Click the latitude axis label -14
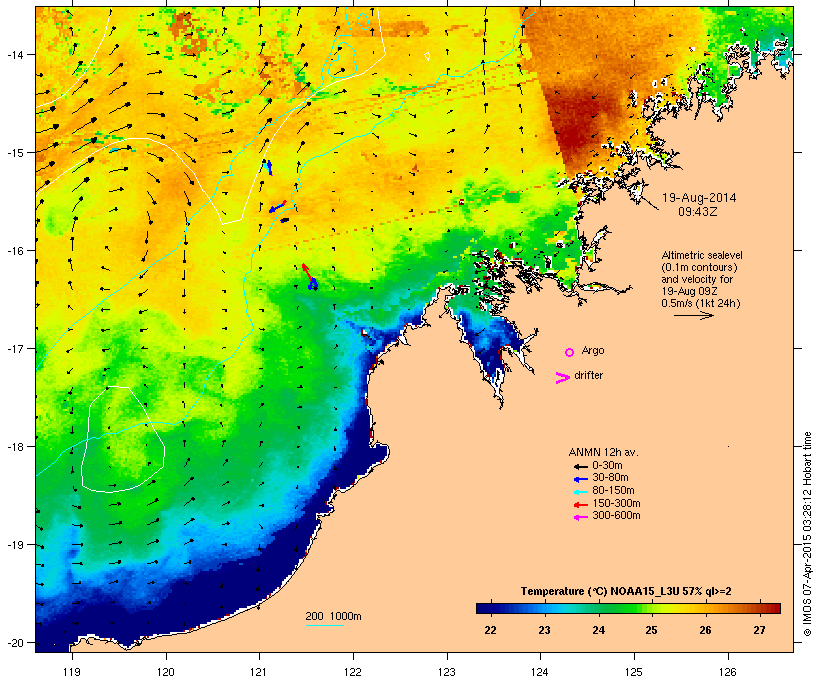Screen dimensions: 820x680 point(14,54)
